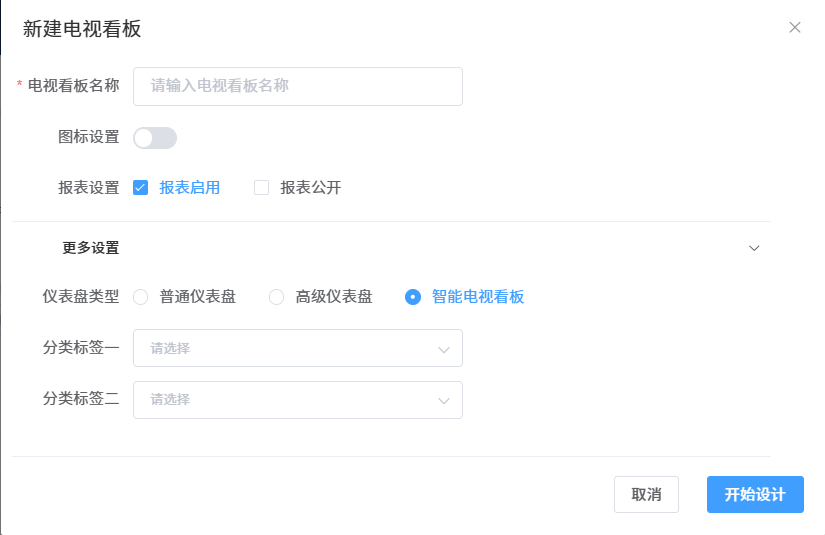825x535 pixels.
Task: Uncheck the 报表启用 checkbox box
Action: point(141,187)
